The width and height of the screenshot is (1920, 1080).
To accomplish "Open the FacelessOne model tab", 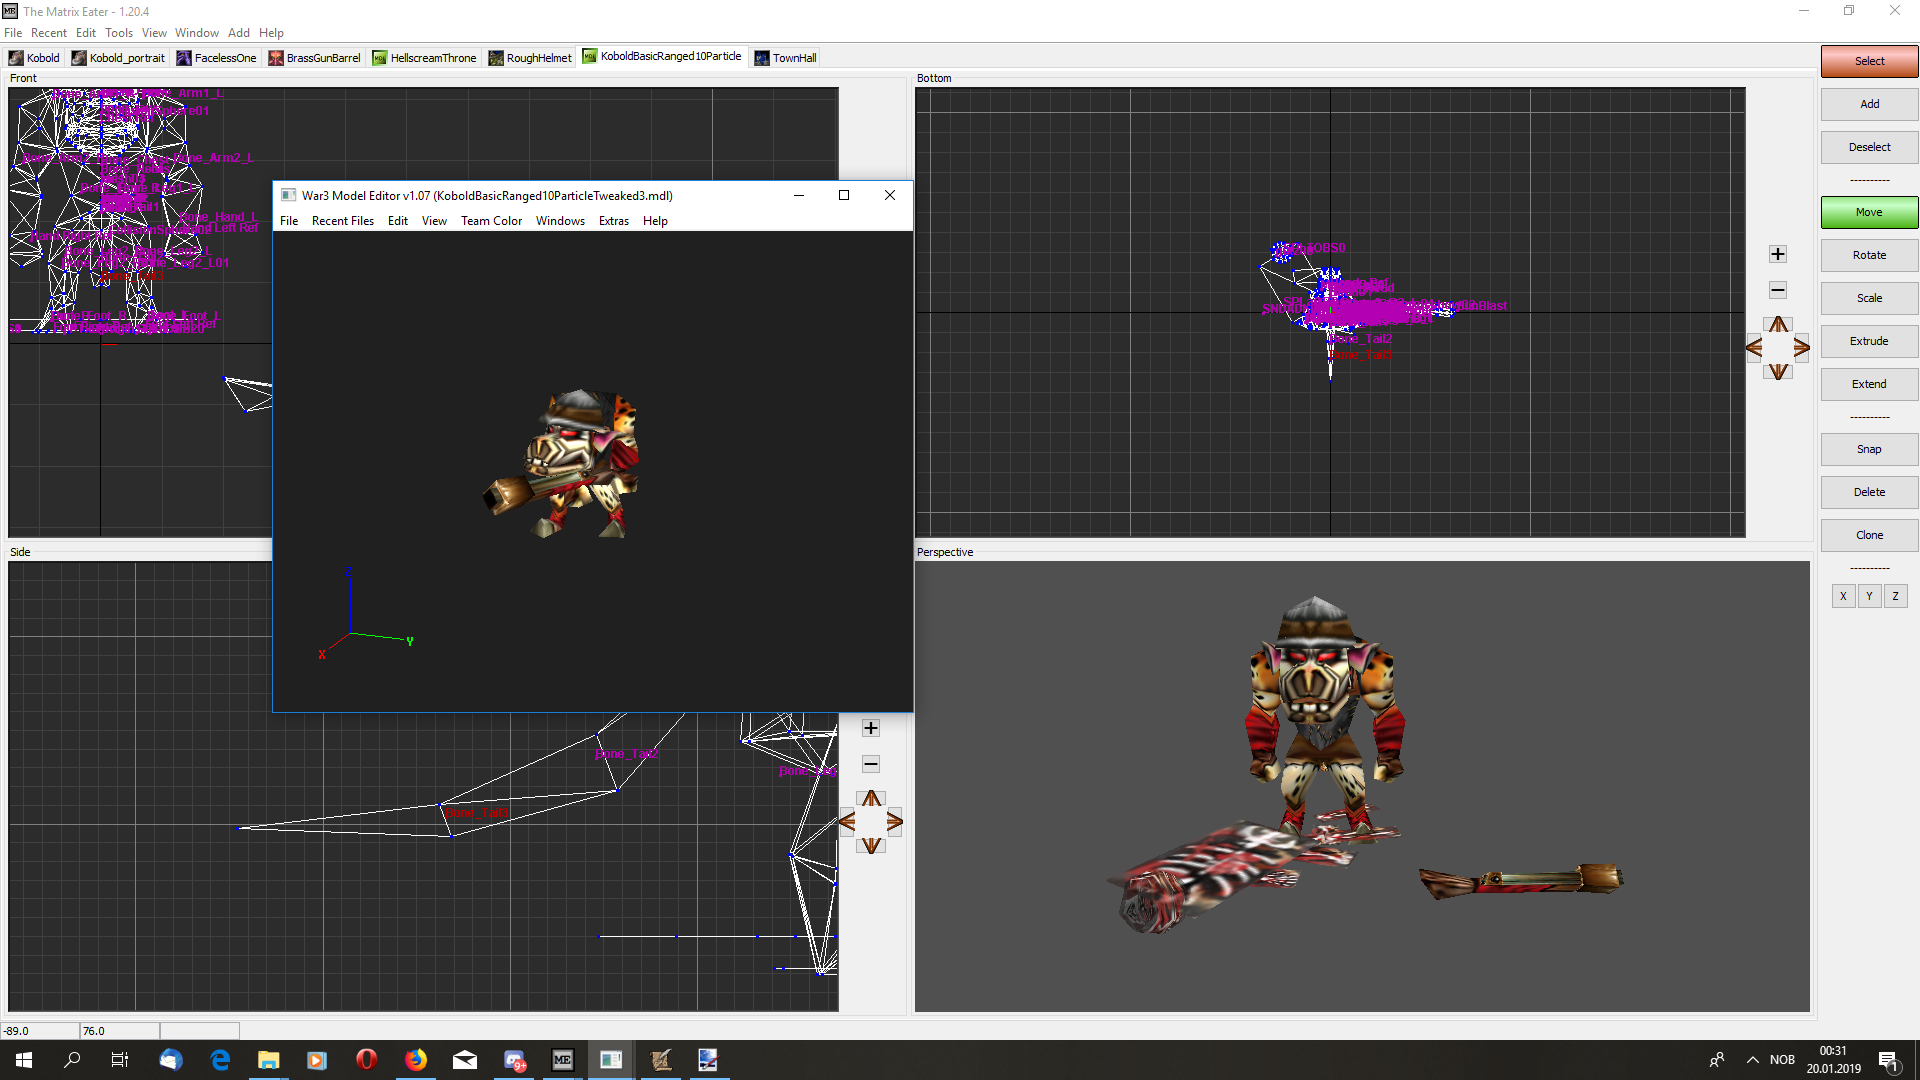I will coord(217,58).
